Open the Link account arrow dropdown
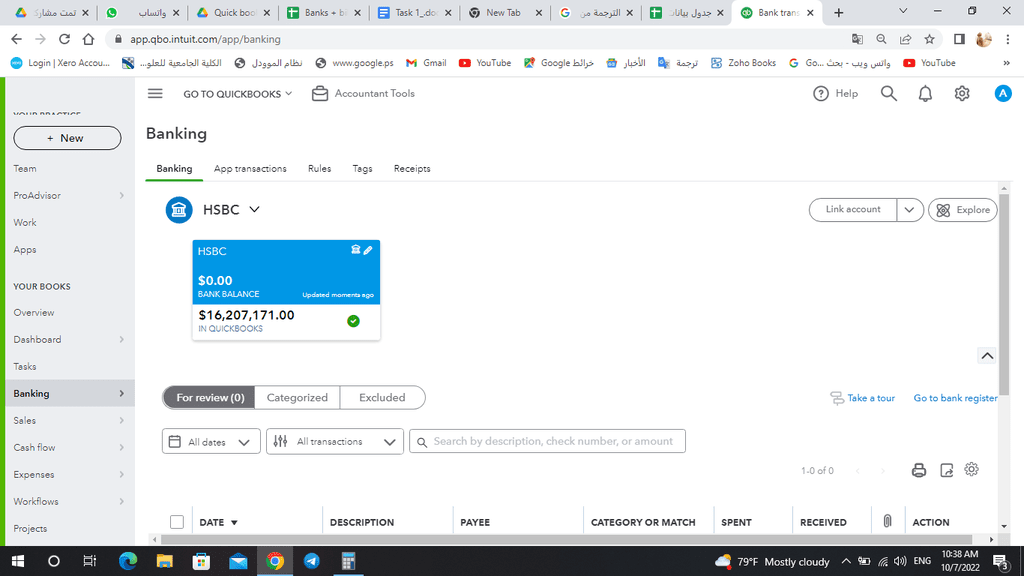The height and width of the screenshot is (576, 1024). (909, 210)
